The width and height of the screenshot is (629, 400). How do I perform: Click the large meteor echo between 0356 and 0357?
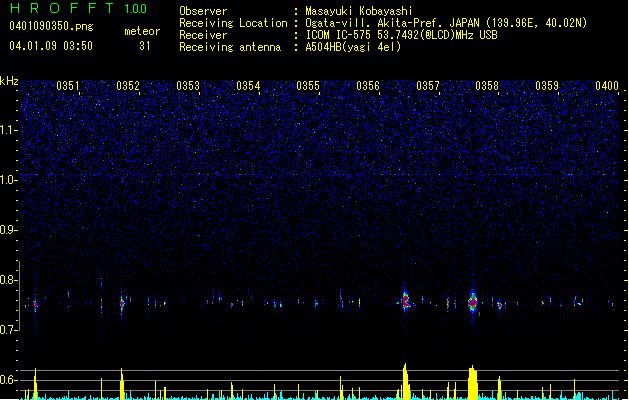click(406, 301)
